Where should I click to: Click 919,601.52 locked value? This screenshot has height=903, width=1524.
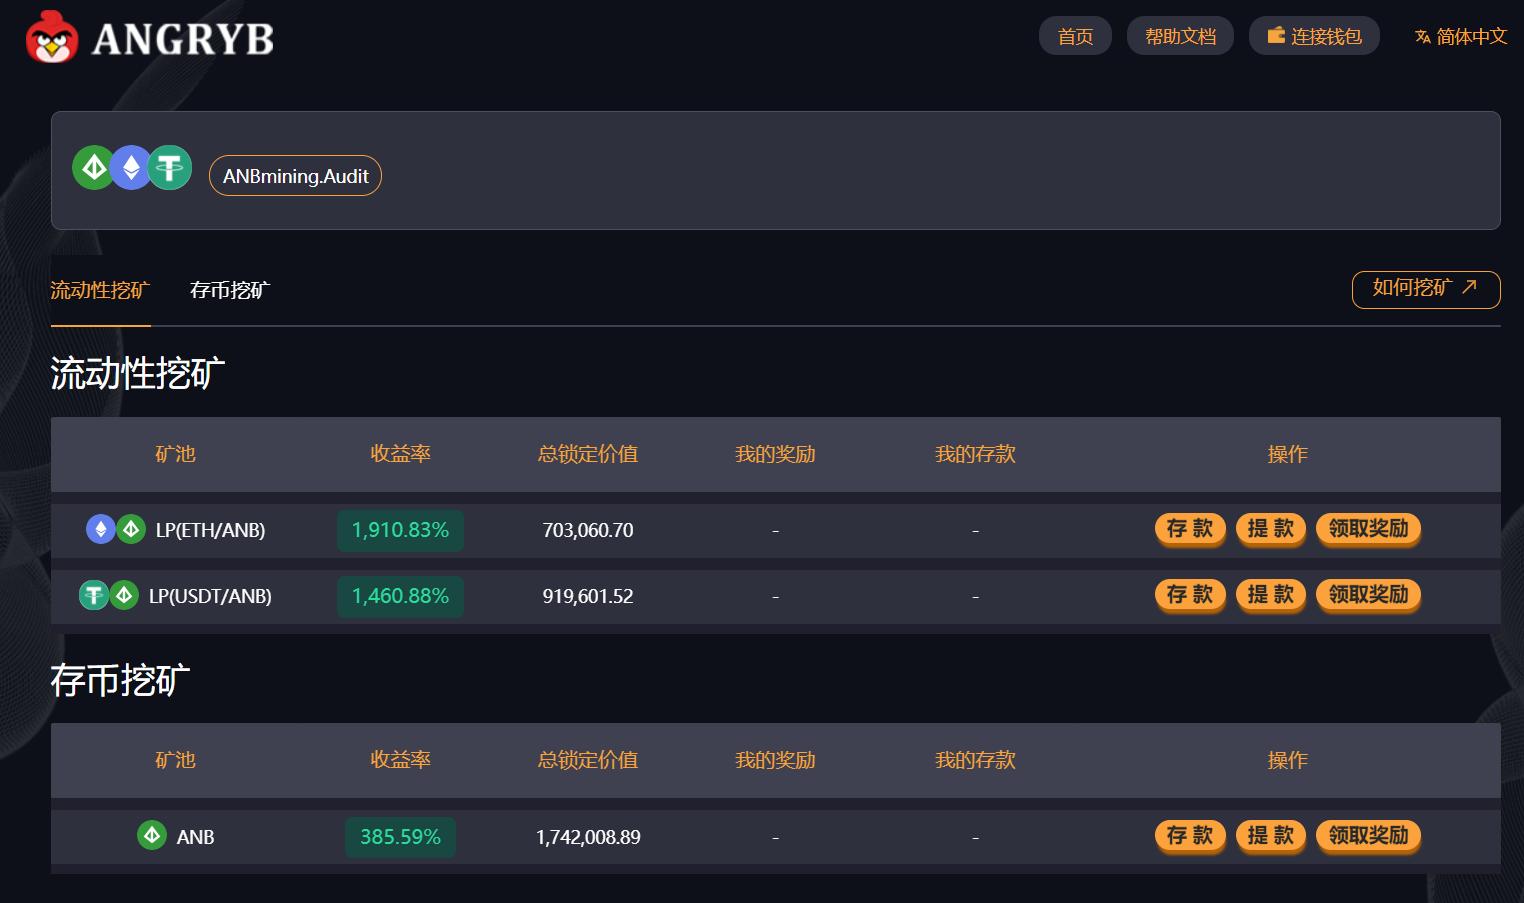[x=588, y=596]
